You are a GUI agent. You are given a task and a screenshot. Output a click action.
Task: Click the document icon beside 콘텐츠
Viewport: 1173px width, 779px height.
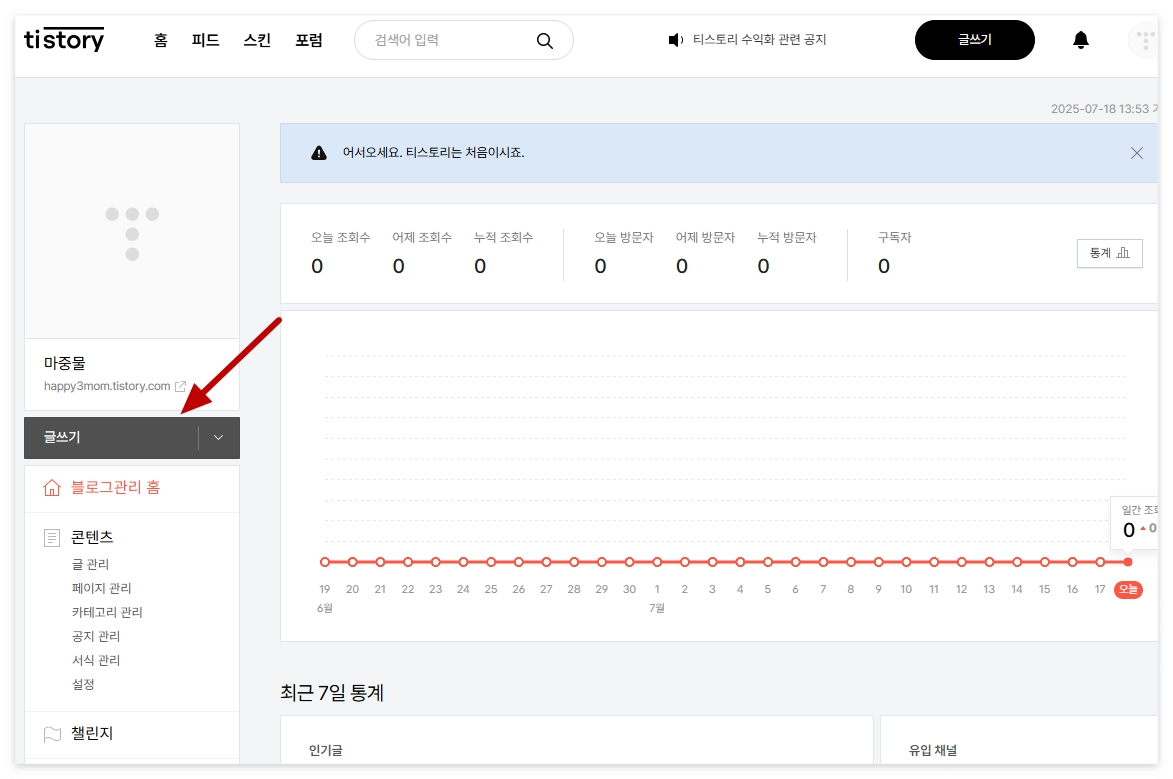[52, 537]
